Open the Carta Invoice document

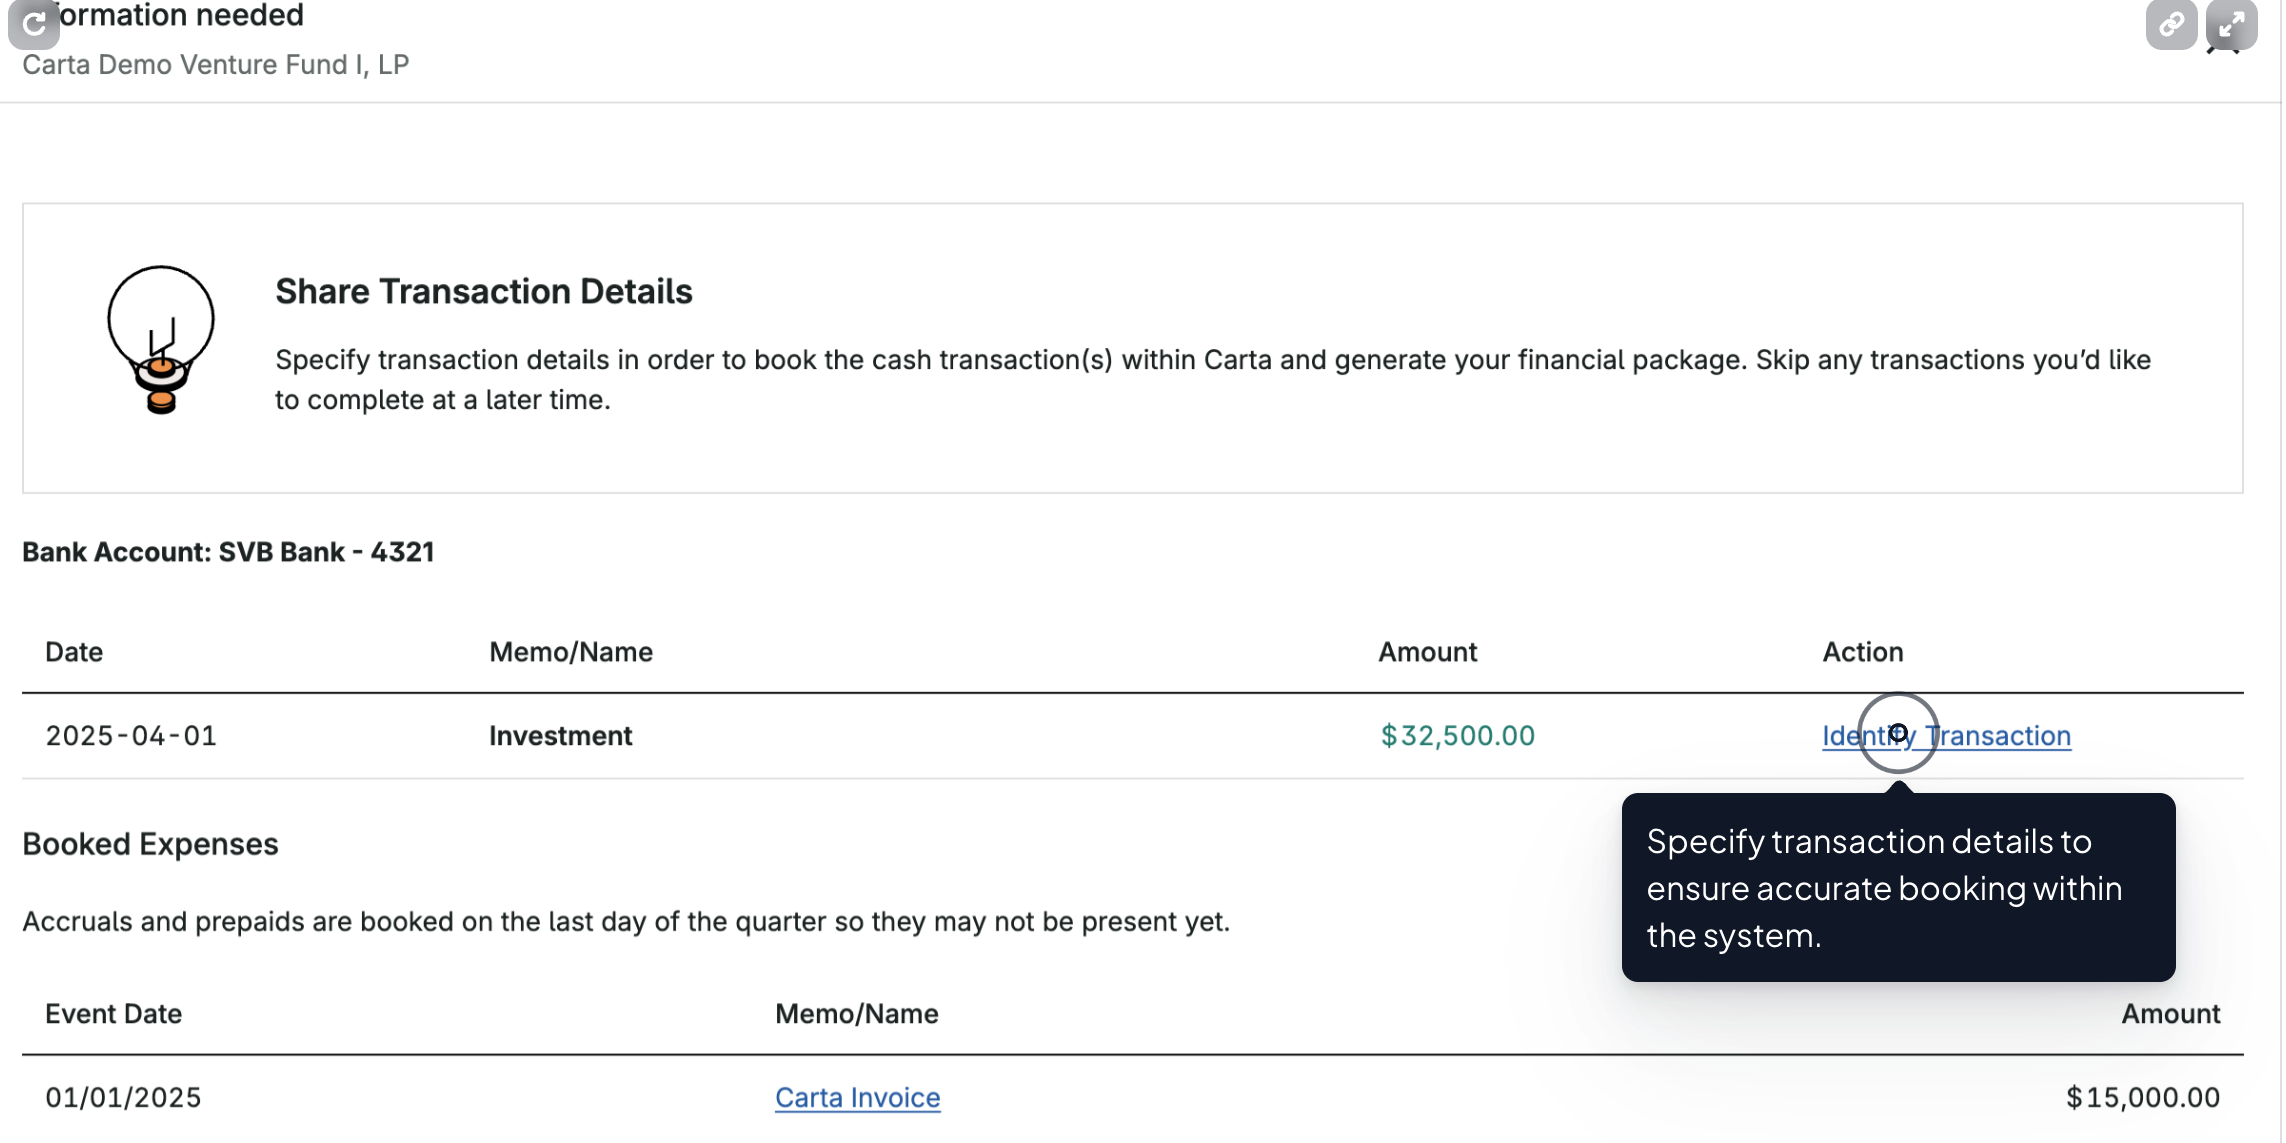856,1097
